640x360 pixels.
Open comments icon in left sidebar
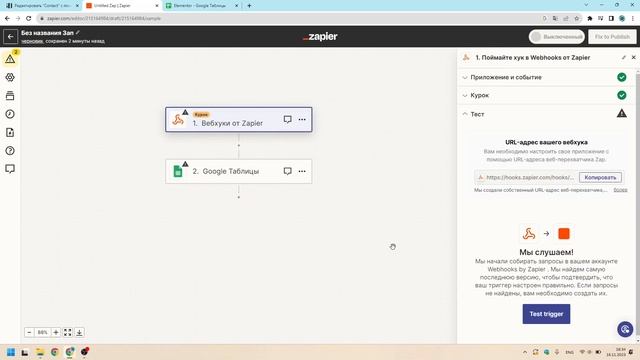(x=10, y=169)
